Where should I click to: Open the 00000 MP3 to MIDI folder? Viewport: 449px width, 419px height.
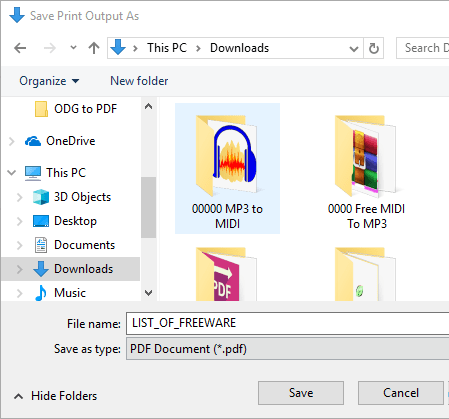pyautogui.click(x=227, y=168)
